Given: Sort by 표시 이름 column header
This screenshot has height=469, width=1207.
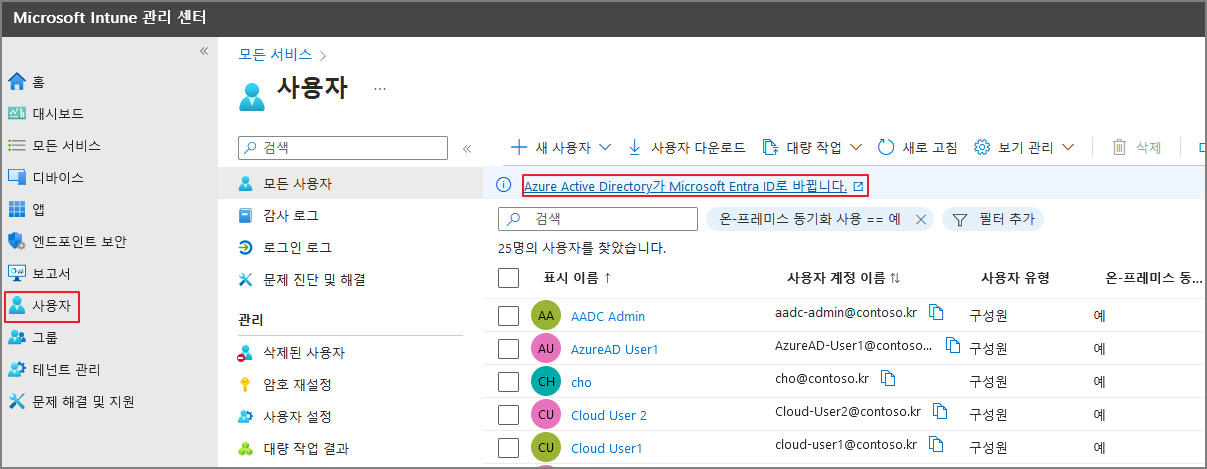Looking at the screenshot, I should [x=577, y=278].
